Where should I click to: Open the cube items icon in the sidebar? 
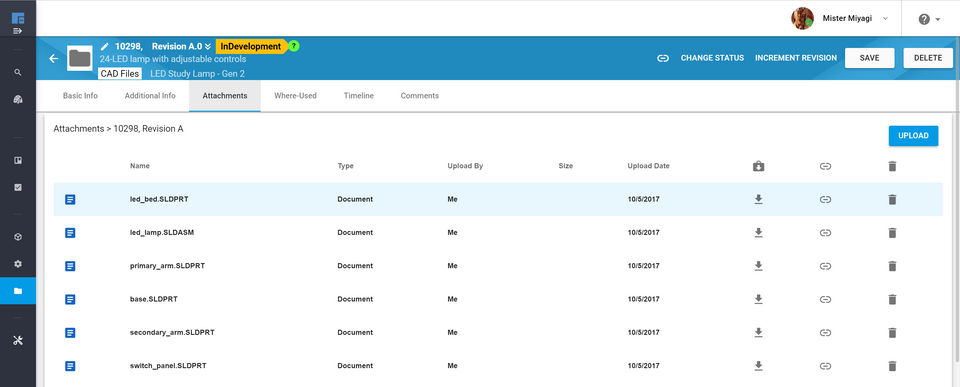point(18,237)
